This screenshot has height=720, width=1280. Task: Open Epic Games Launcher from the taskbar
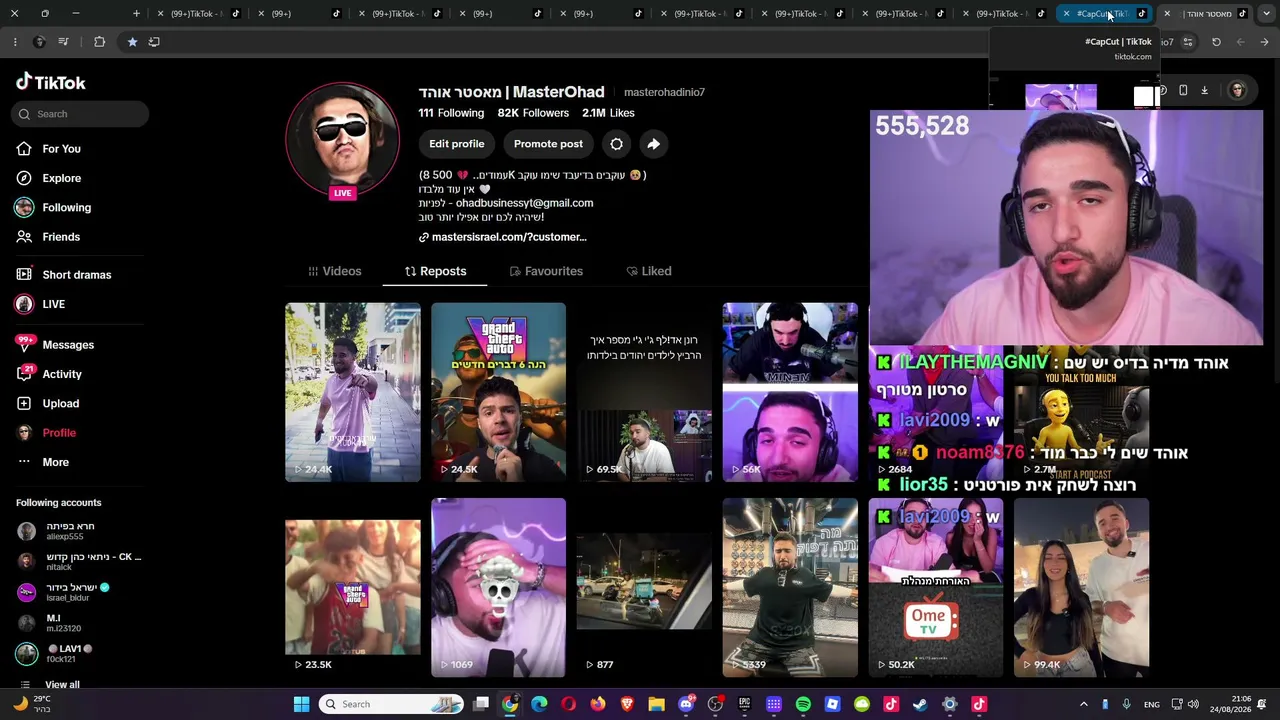tap(744, 704)
